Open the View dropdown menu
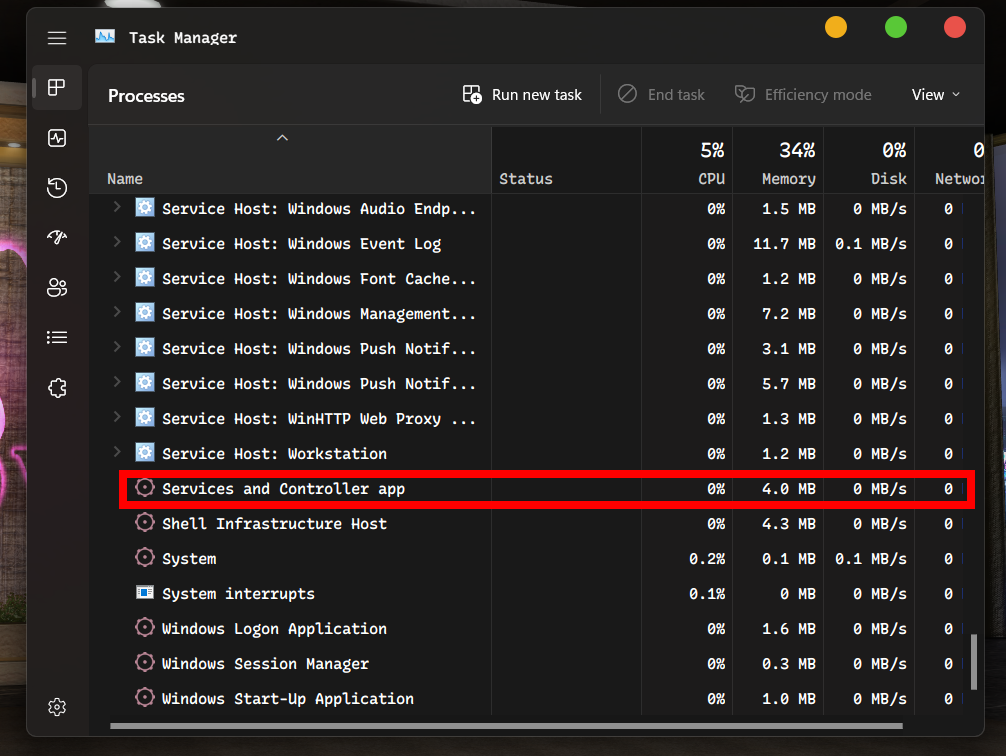Image resolution: width=1006 pixels, height=756 pixels. 936,94
